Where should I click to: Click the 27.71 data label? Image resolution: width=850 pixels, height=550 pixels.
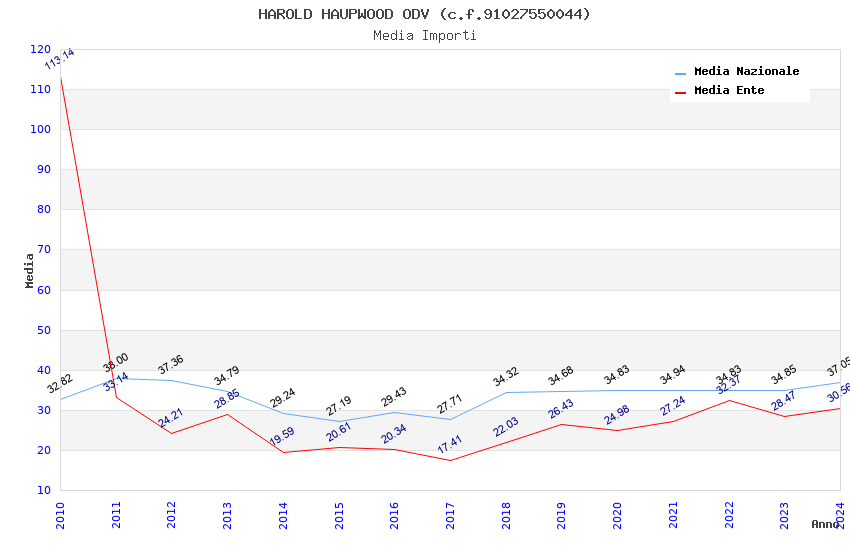pos(449,404)
